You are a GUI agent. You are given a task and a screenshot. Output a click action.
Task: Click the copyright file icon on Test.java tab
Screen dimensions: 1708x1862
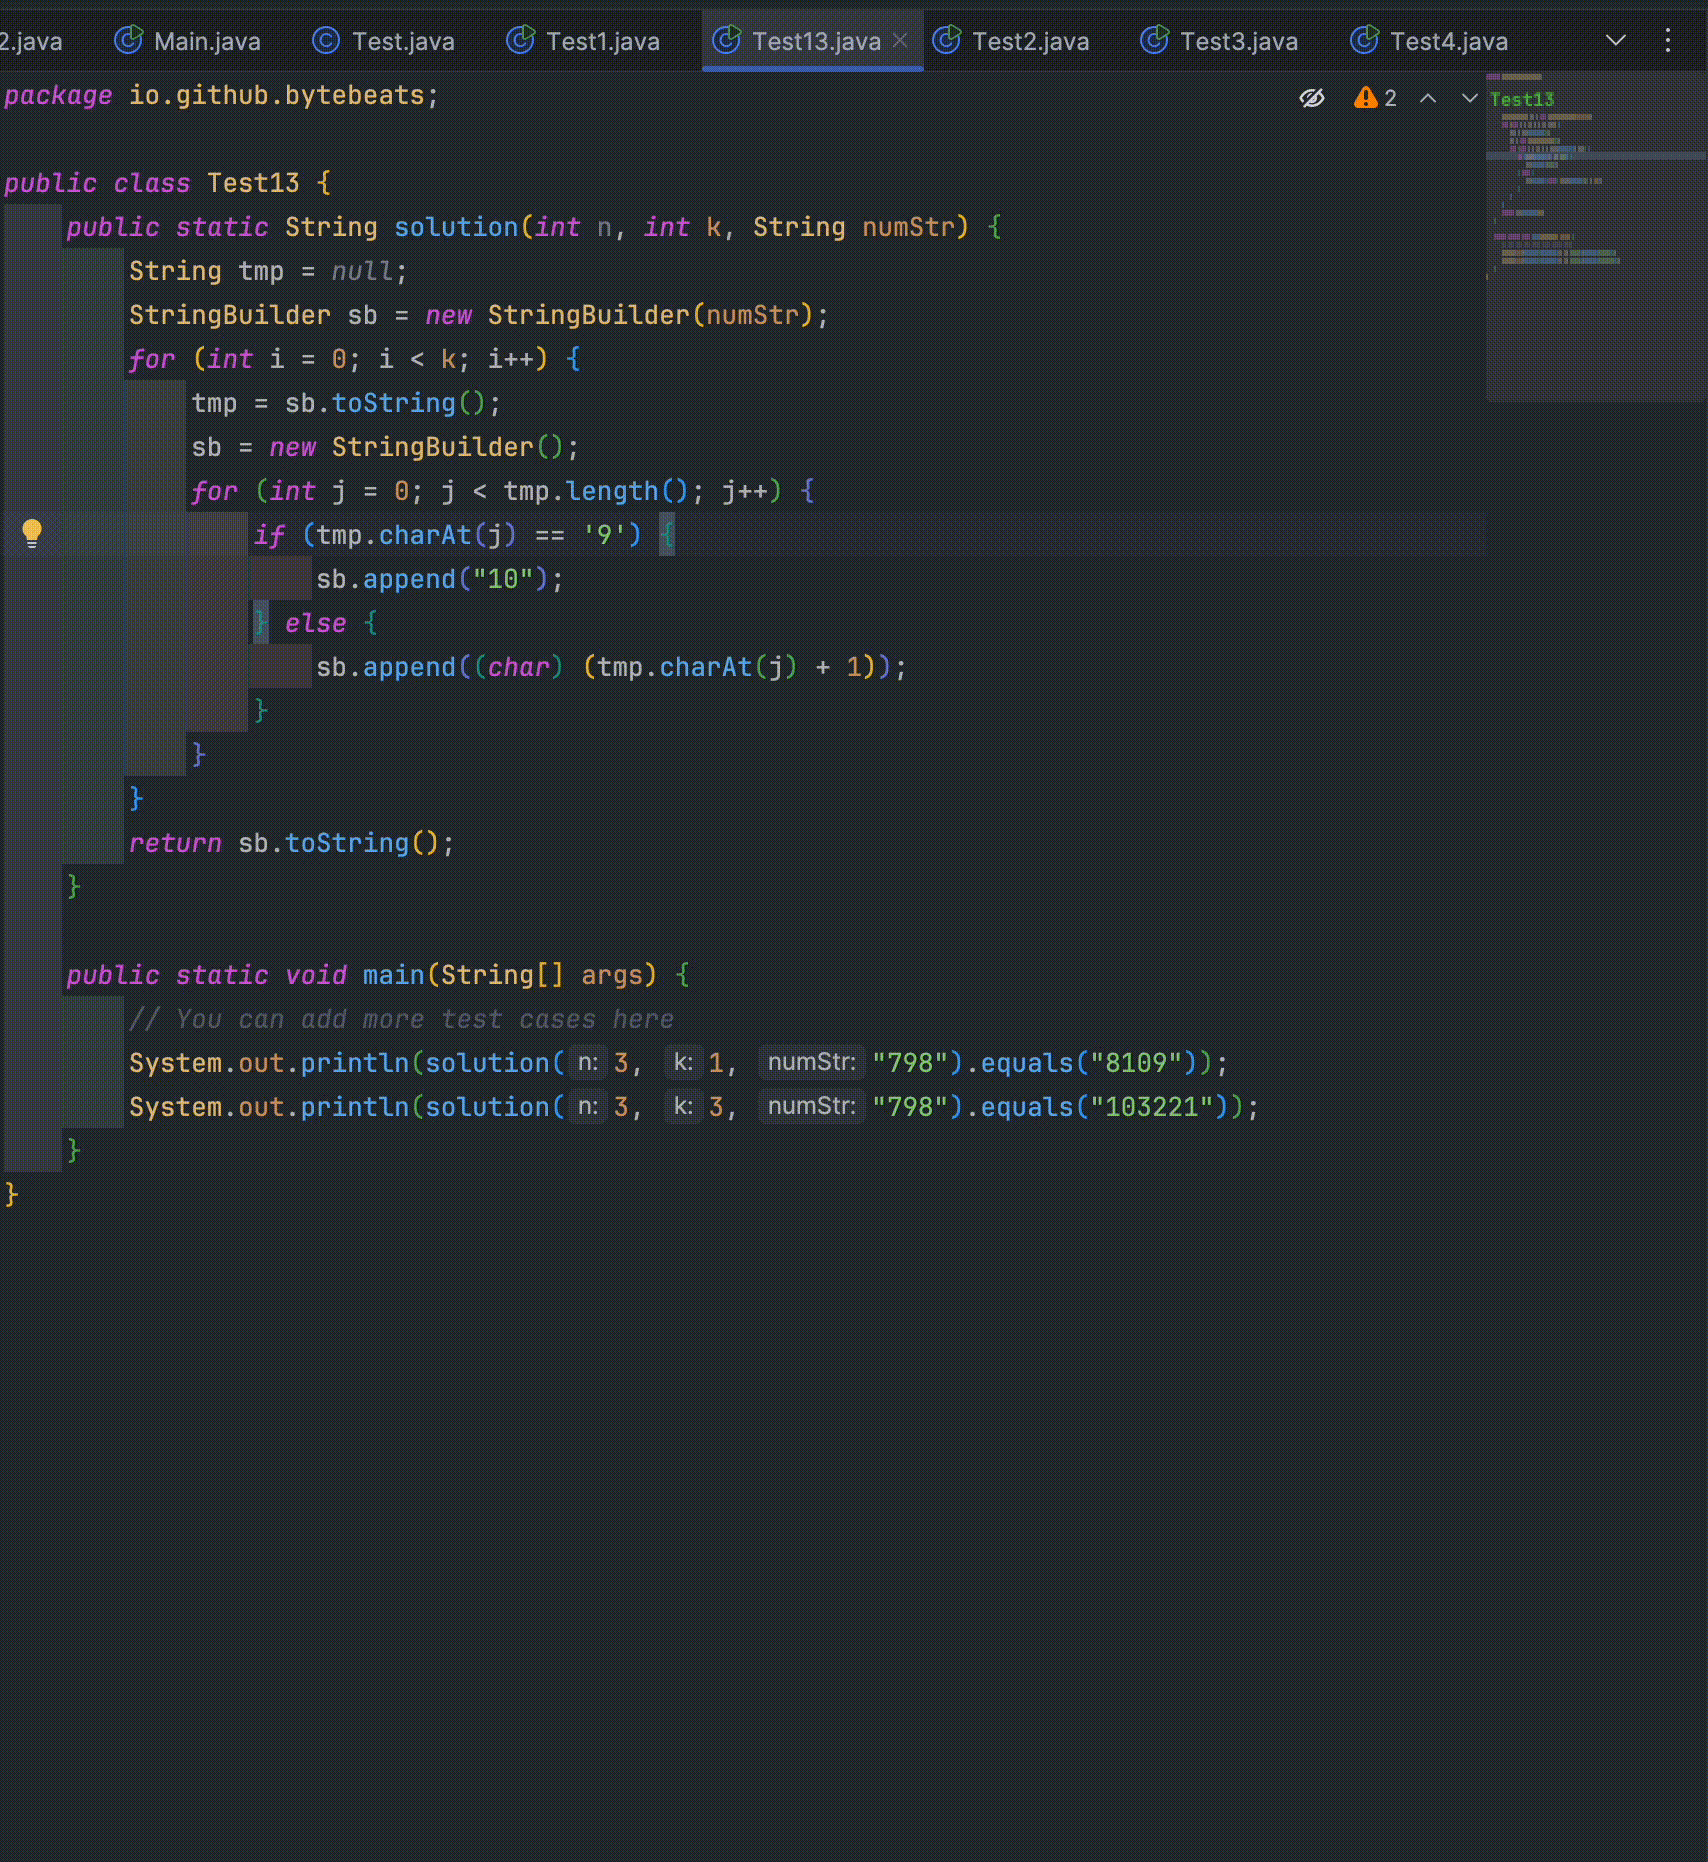[325, 40]
